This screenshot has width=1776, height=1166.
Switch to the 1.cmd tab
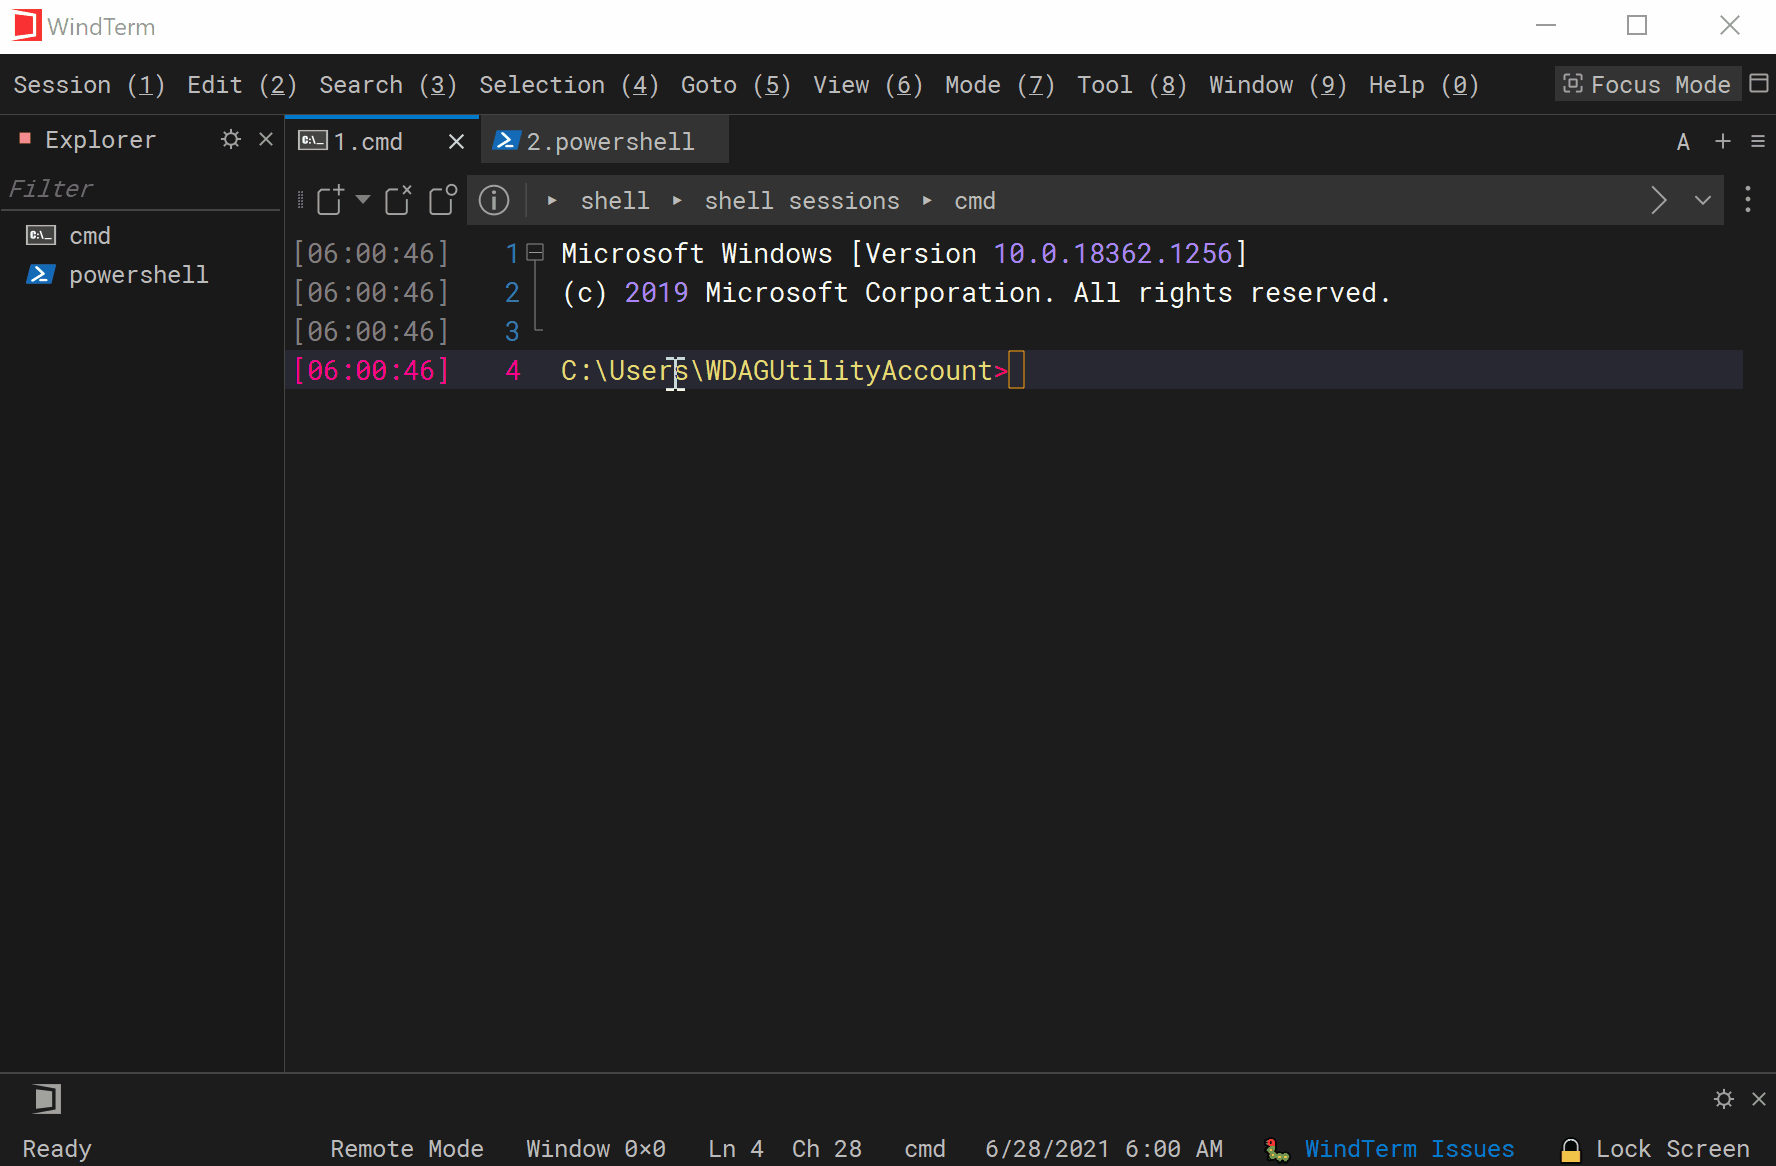pos(367,142)
